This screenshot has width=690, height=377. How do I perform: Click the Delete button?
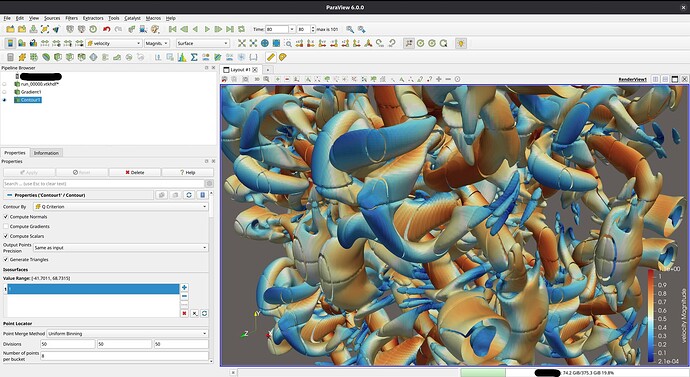pos(135,172)
